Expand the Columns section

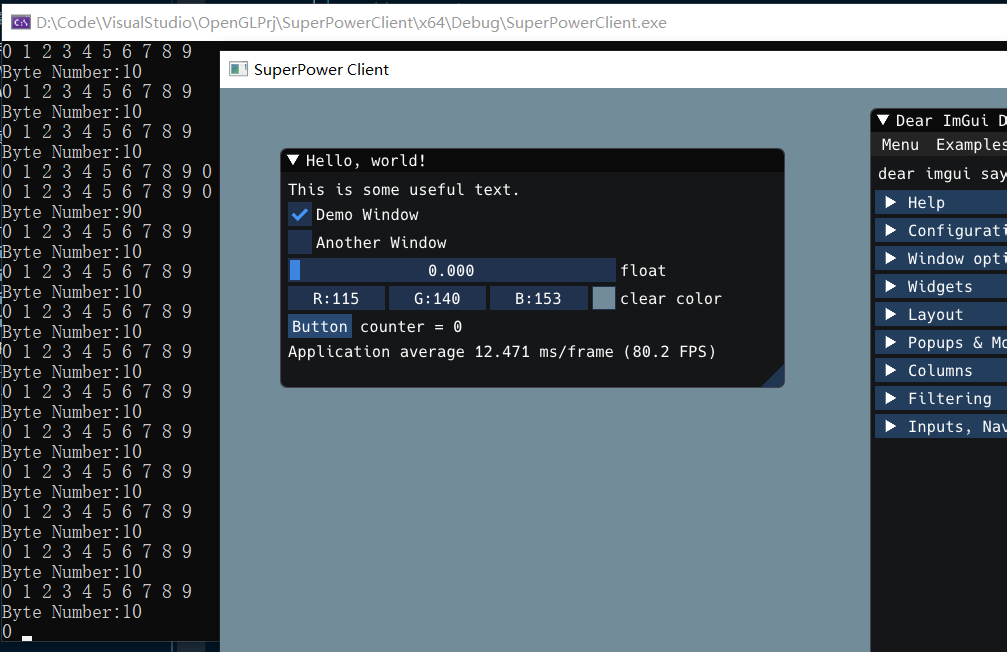click(x=941, y=371)
